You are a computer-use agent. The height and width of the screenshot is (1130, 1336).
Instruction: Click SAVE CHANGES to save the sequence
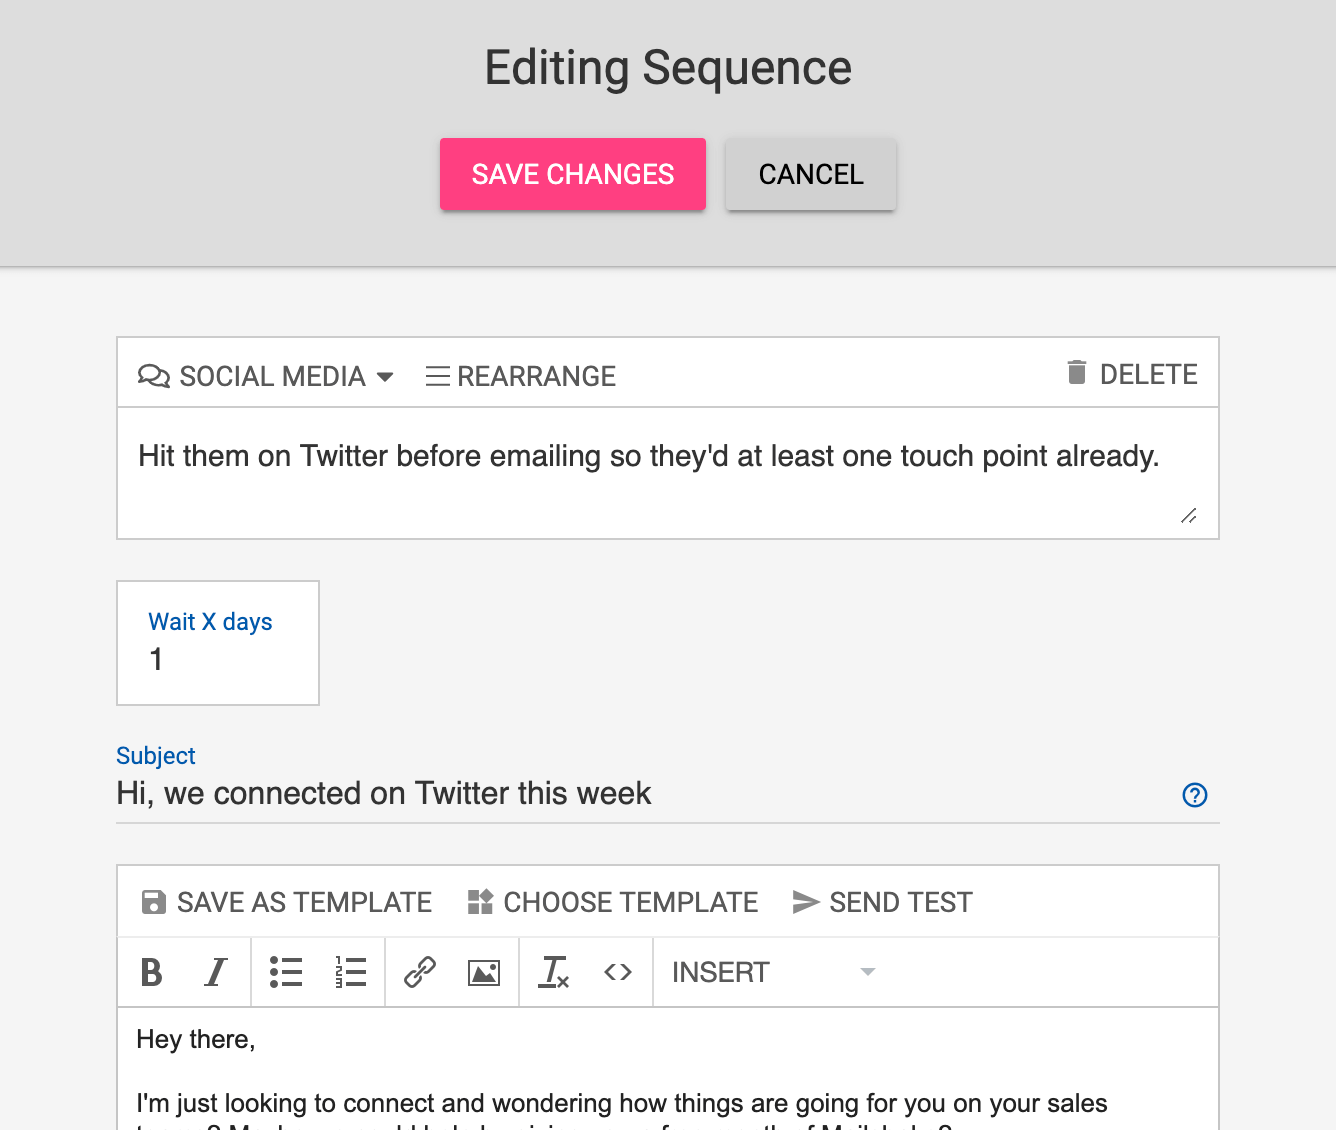coord(572,174)
